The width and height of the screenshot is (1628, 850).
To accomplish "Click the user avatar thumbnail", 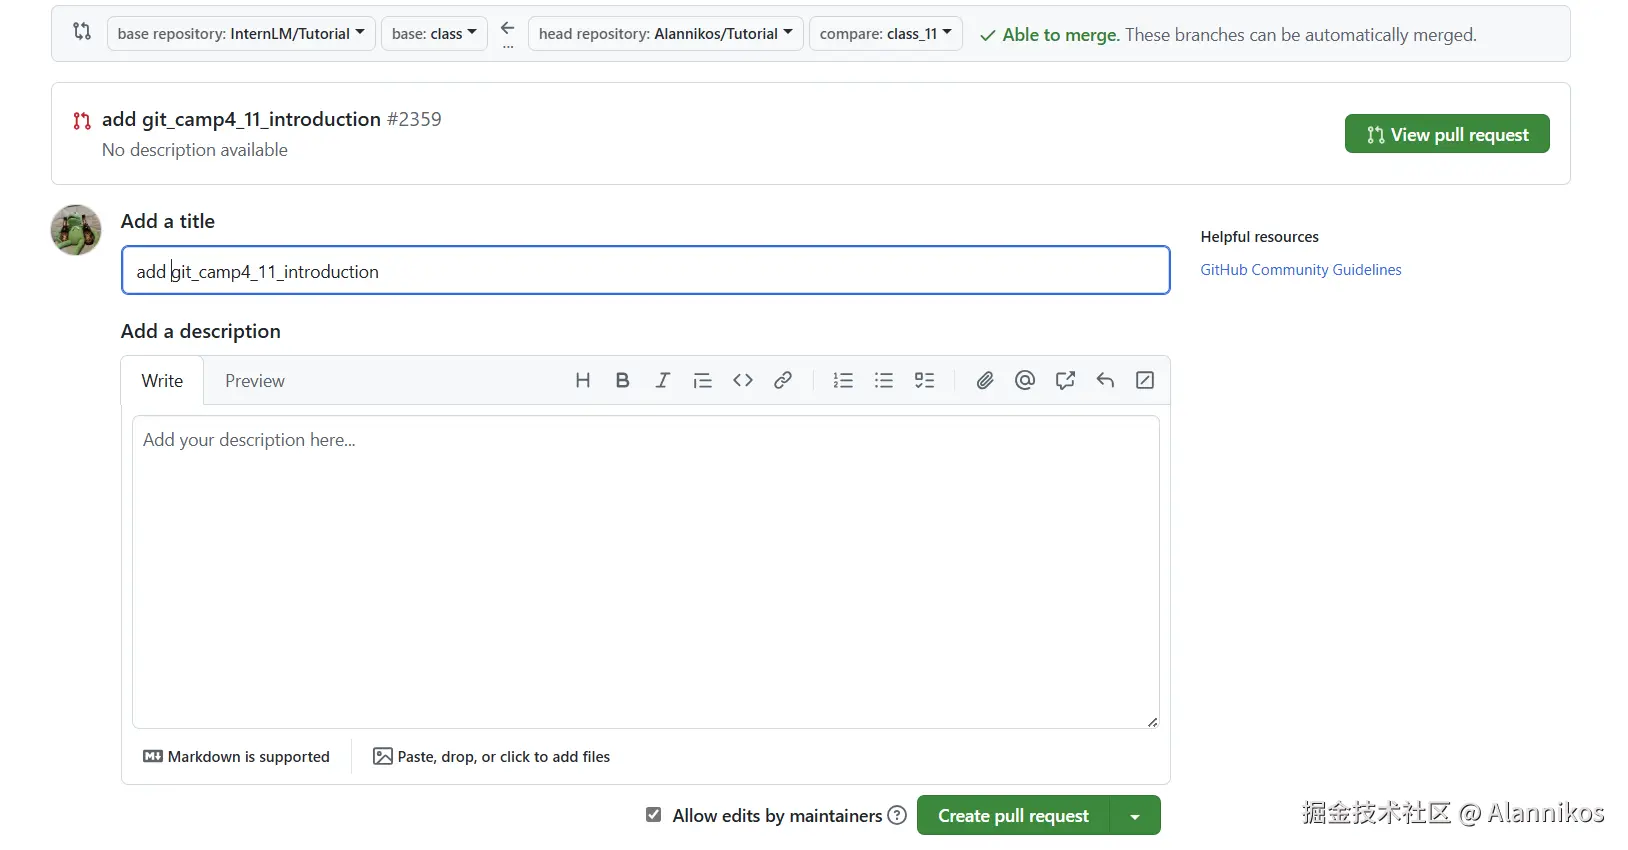I will tap(76, 230).
